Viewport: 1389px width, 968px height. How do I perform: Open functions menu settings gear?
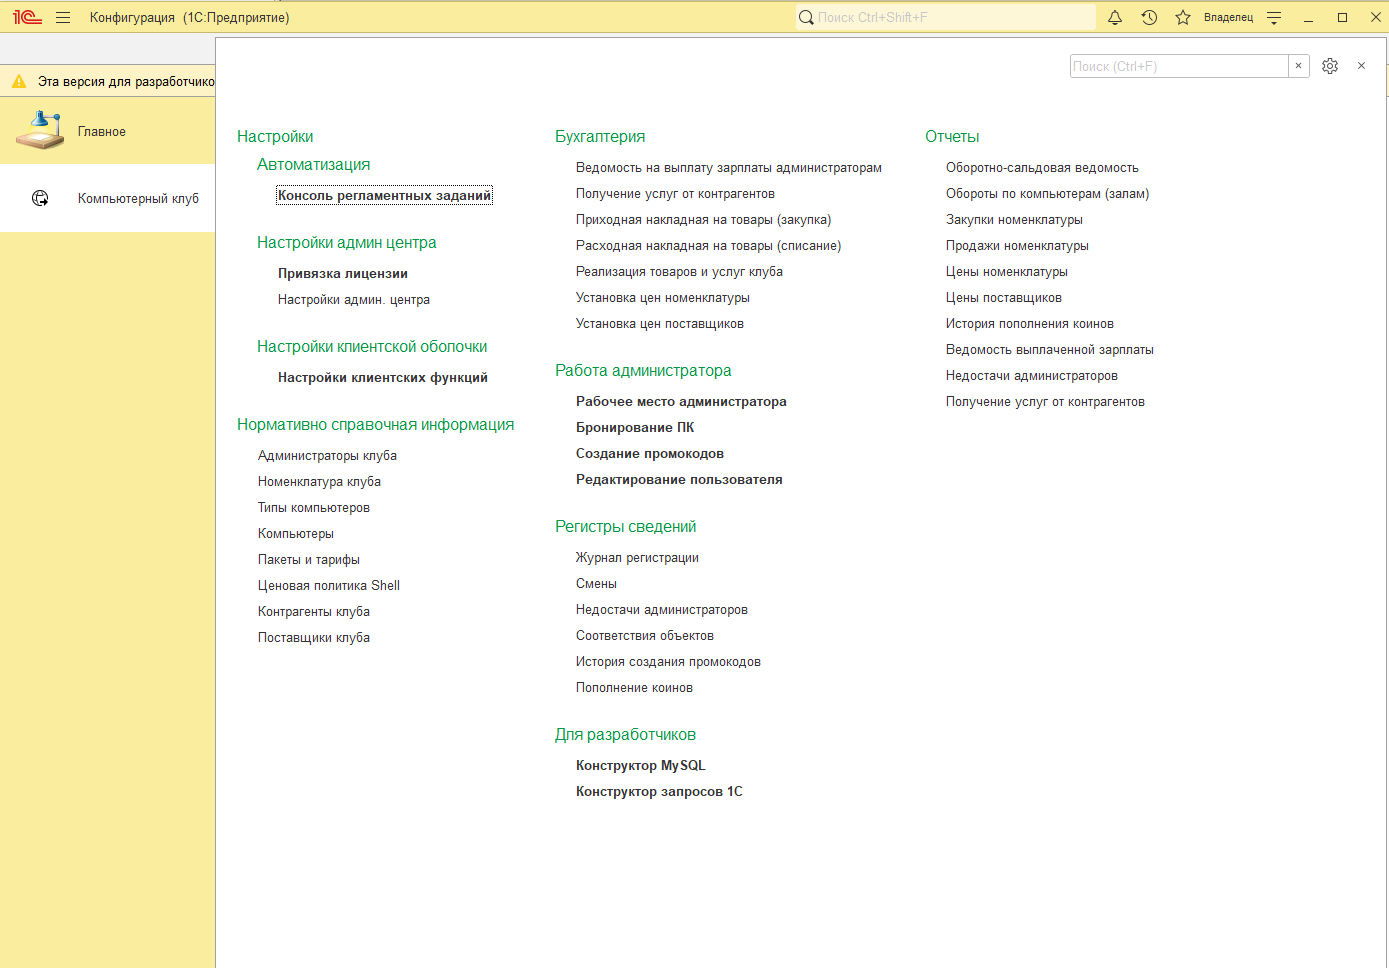1330,66
